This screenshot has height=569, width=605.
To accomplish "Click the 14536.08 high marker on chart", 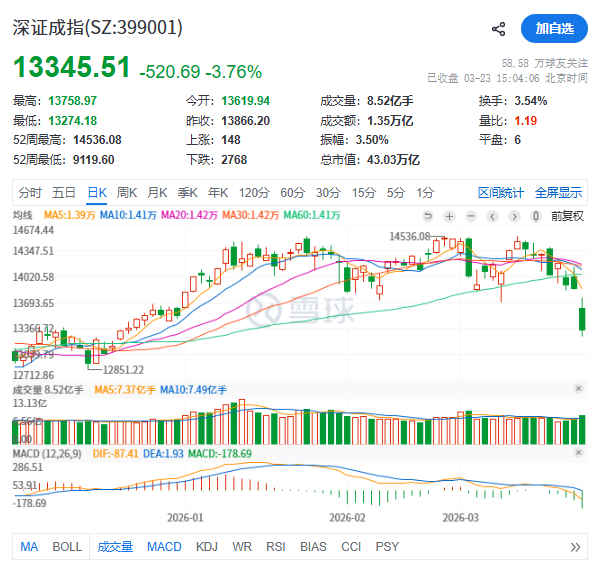I will (x=409, y=236).
